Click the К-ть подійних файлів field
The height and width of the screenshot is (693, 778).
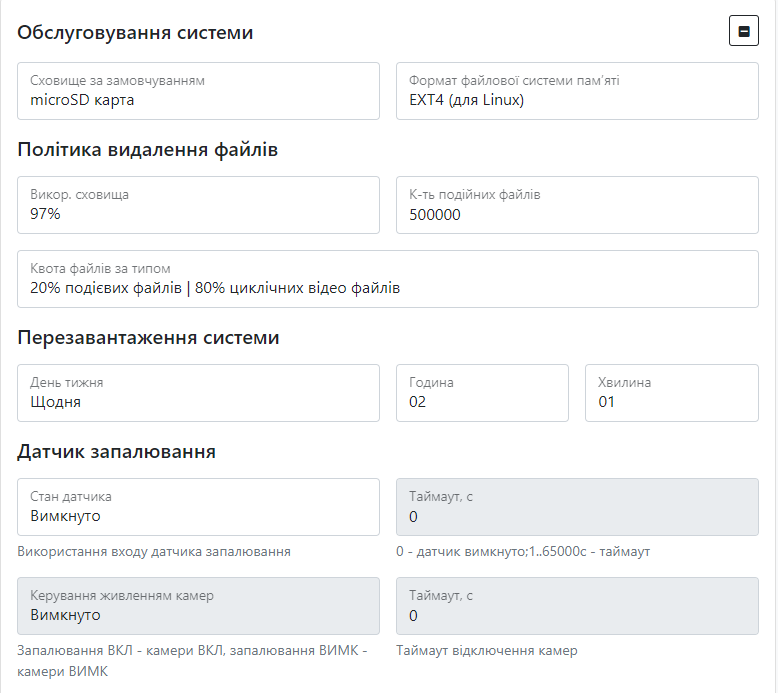click(x=577, y=205)
